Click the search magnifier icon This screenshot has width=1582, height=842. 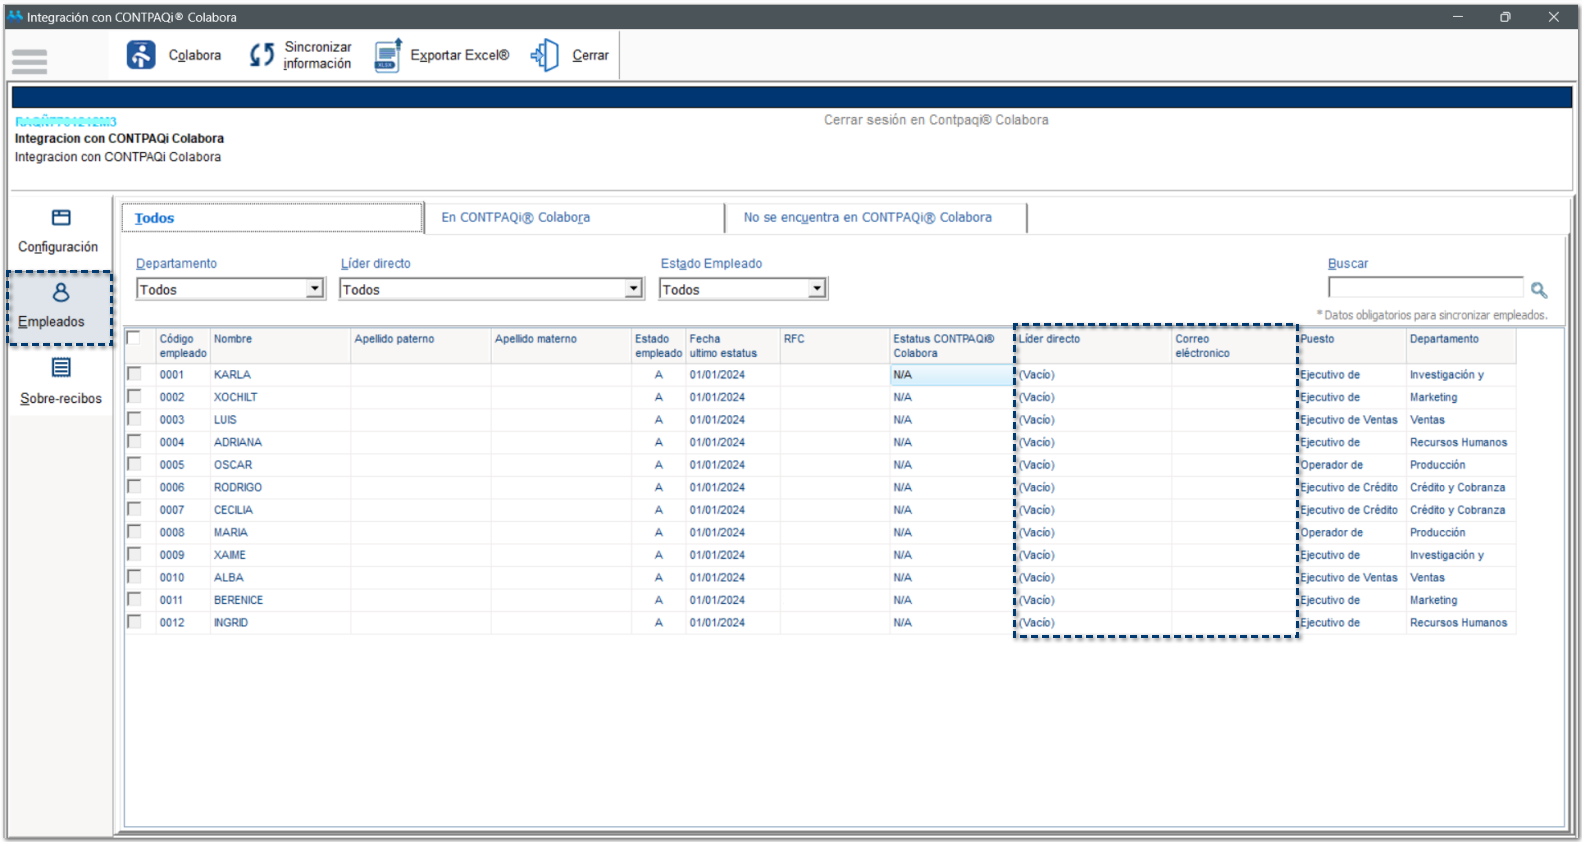1539,290
